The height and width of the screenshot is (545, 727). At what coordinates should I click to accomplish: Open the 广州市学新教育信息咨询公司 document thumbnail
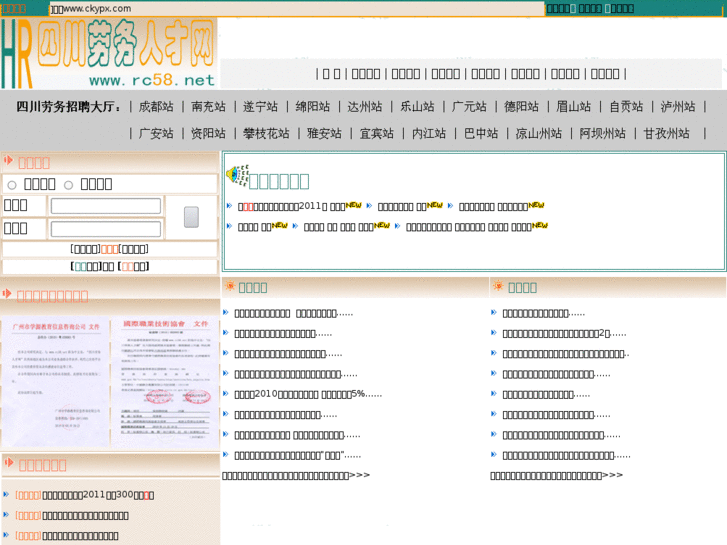(x=55, y=381)
